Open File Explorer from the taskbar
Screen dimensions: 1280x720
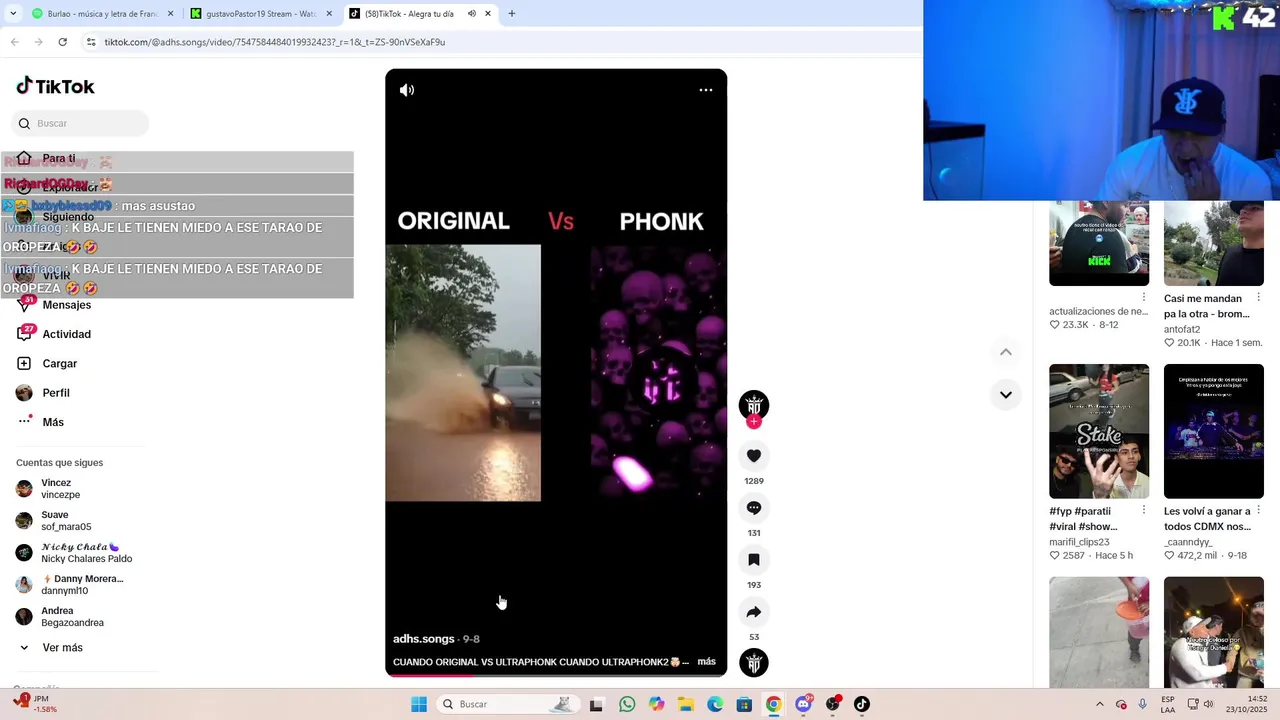[x=686, y=704]
